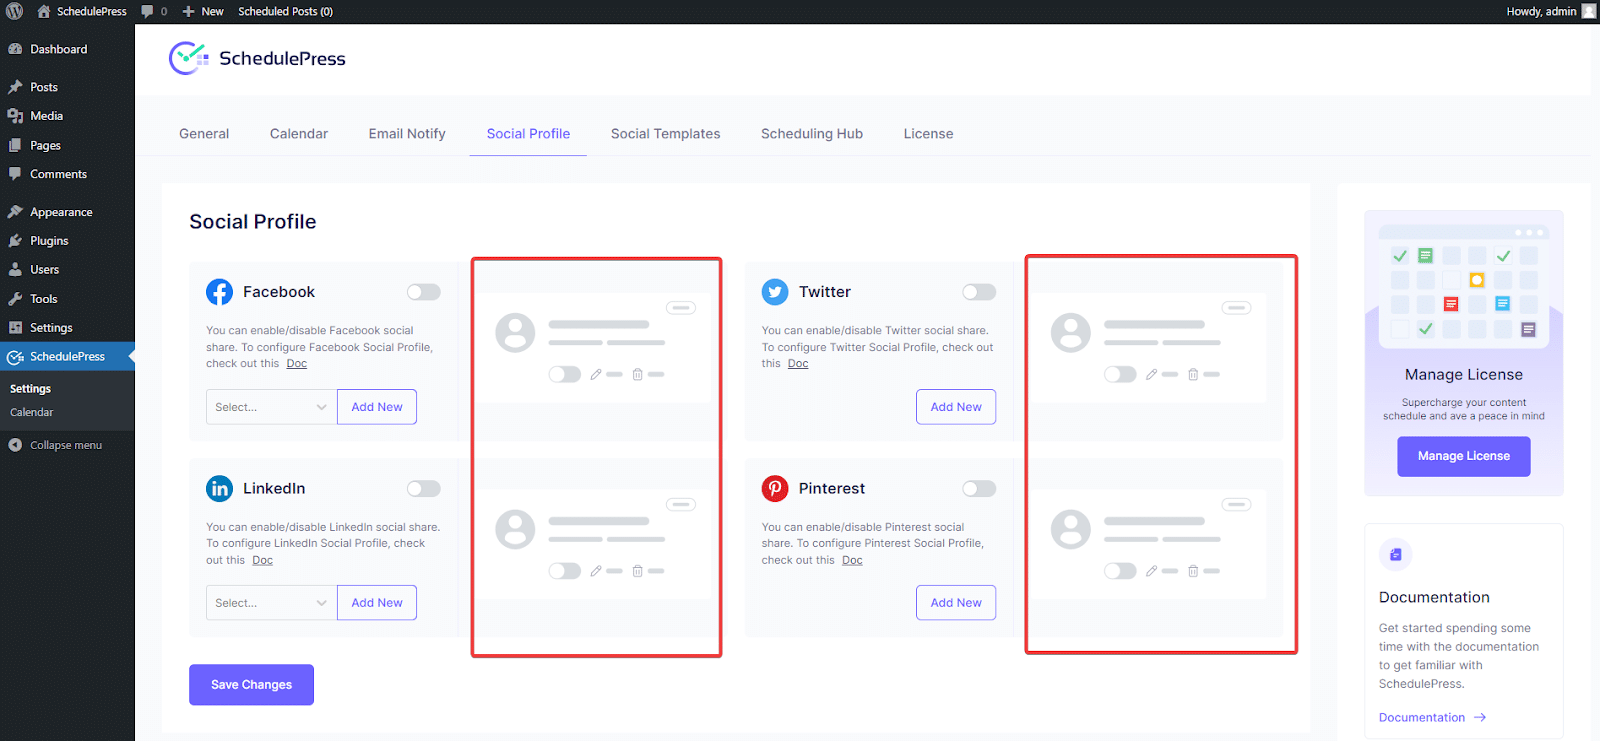Click Add New for Pinterest
Viewport: 1600px width, 741px height.
coord(956,603)
